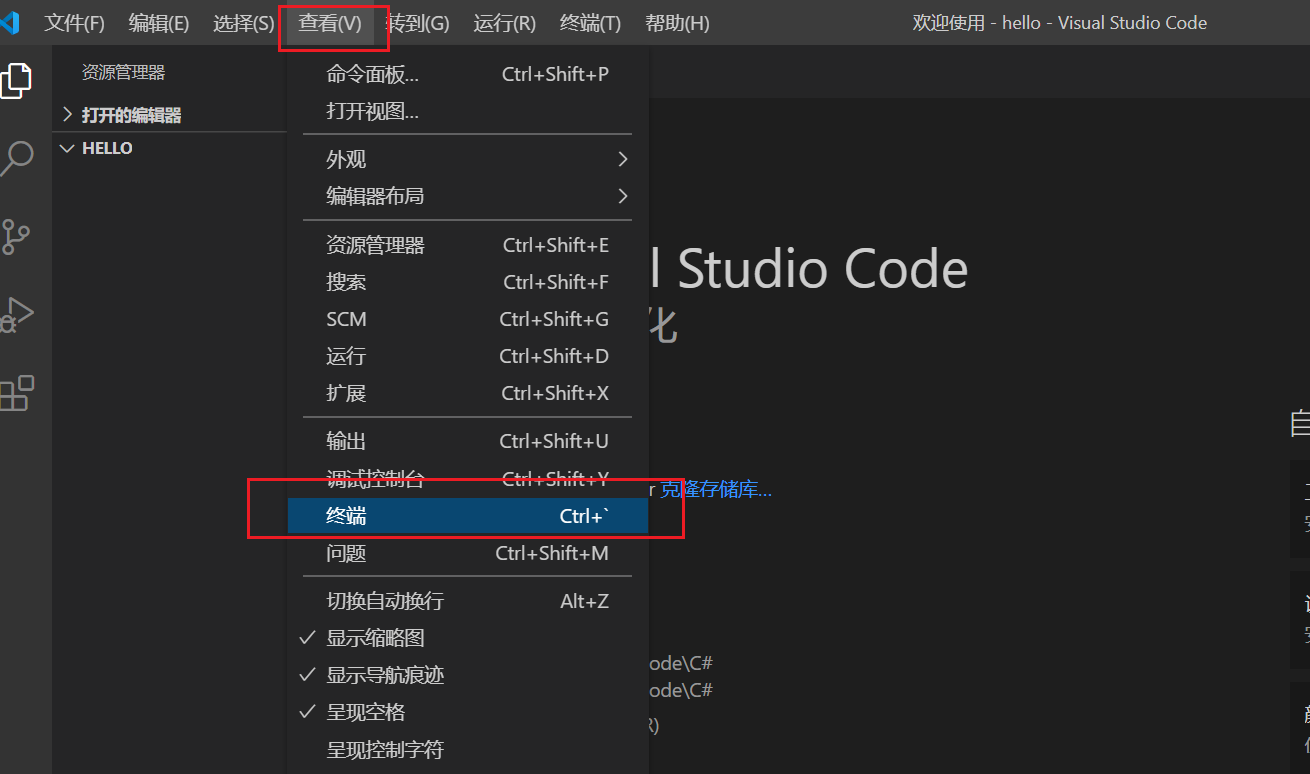
Task: Toggle 呈现空格 checked menu item
Action: point(468,712)
